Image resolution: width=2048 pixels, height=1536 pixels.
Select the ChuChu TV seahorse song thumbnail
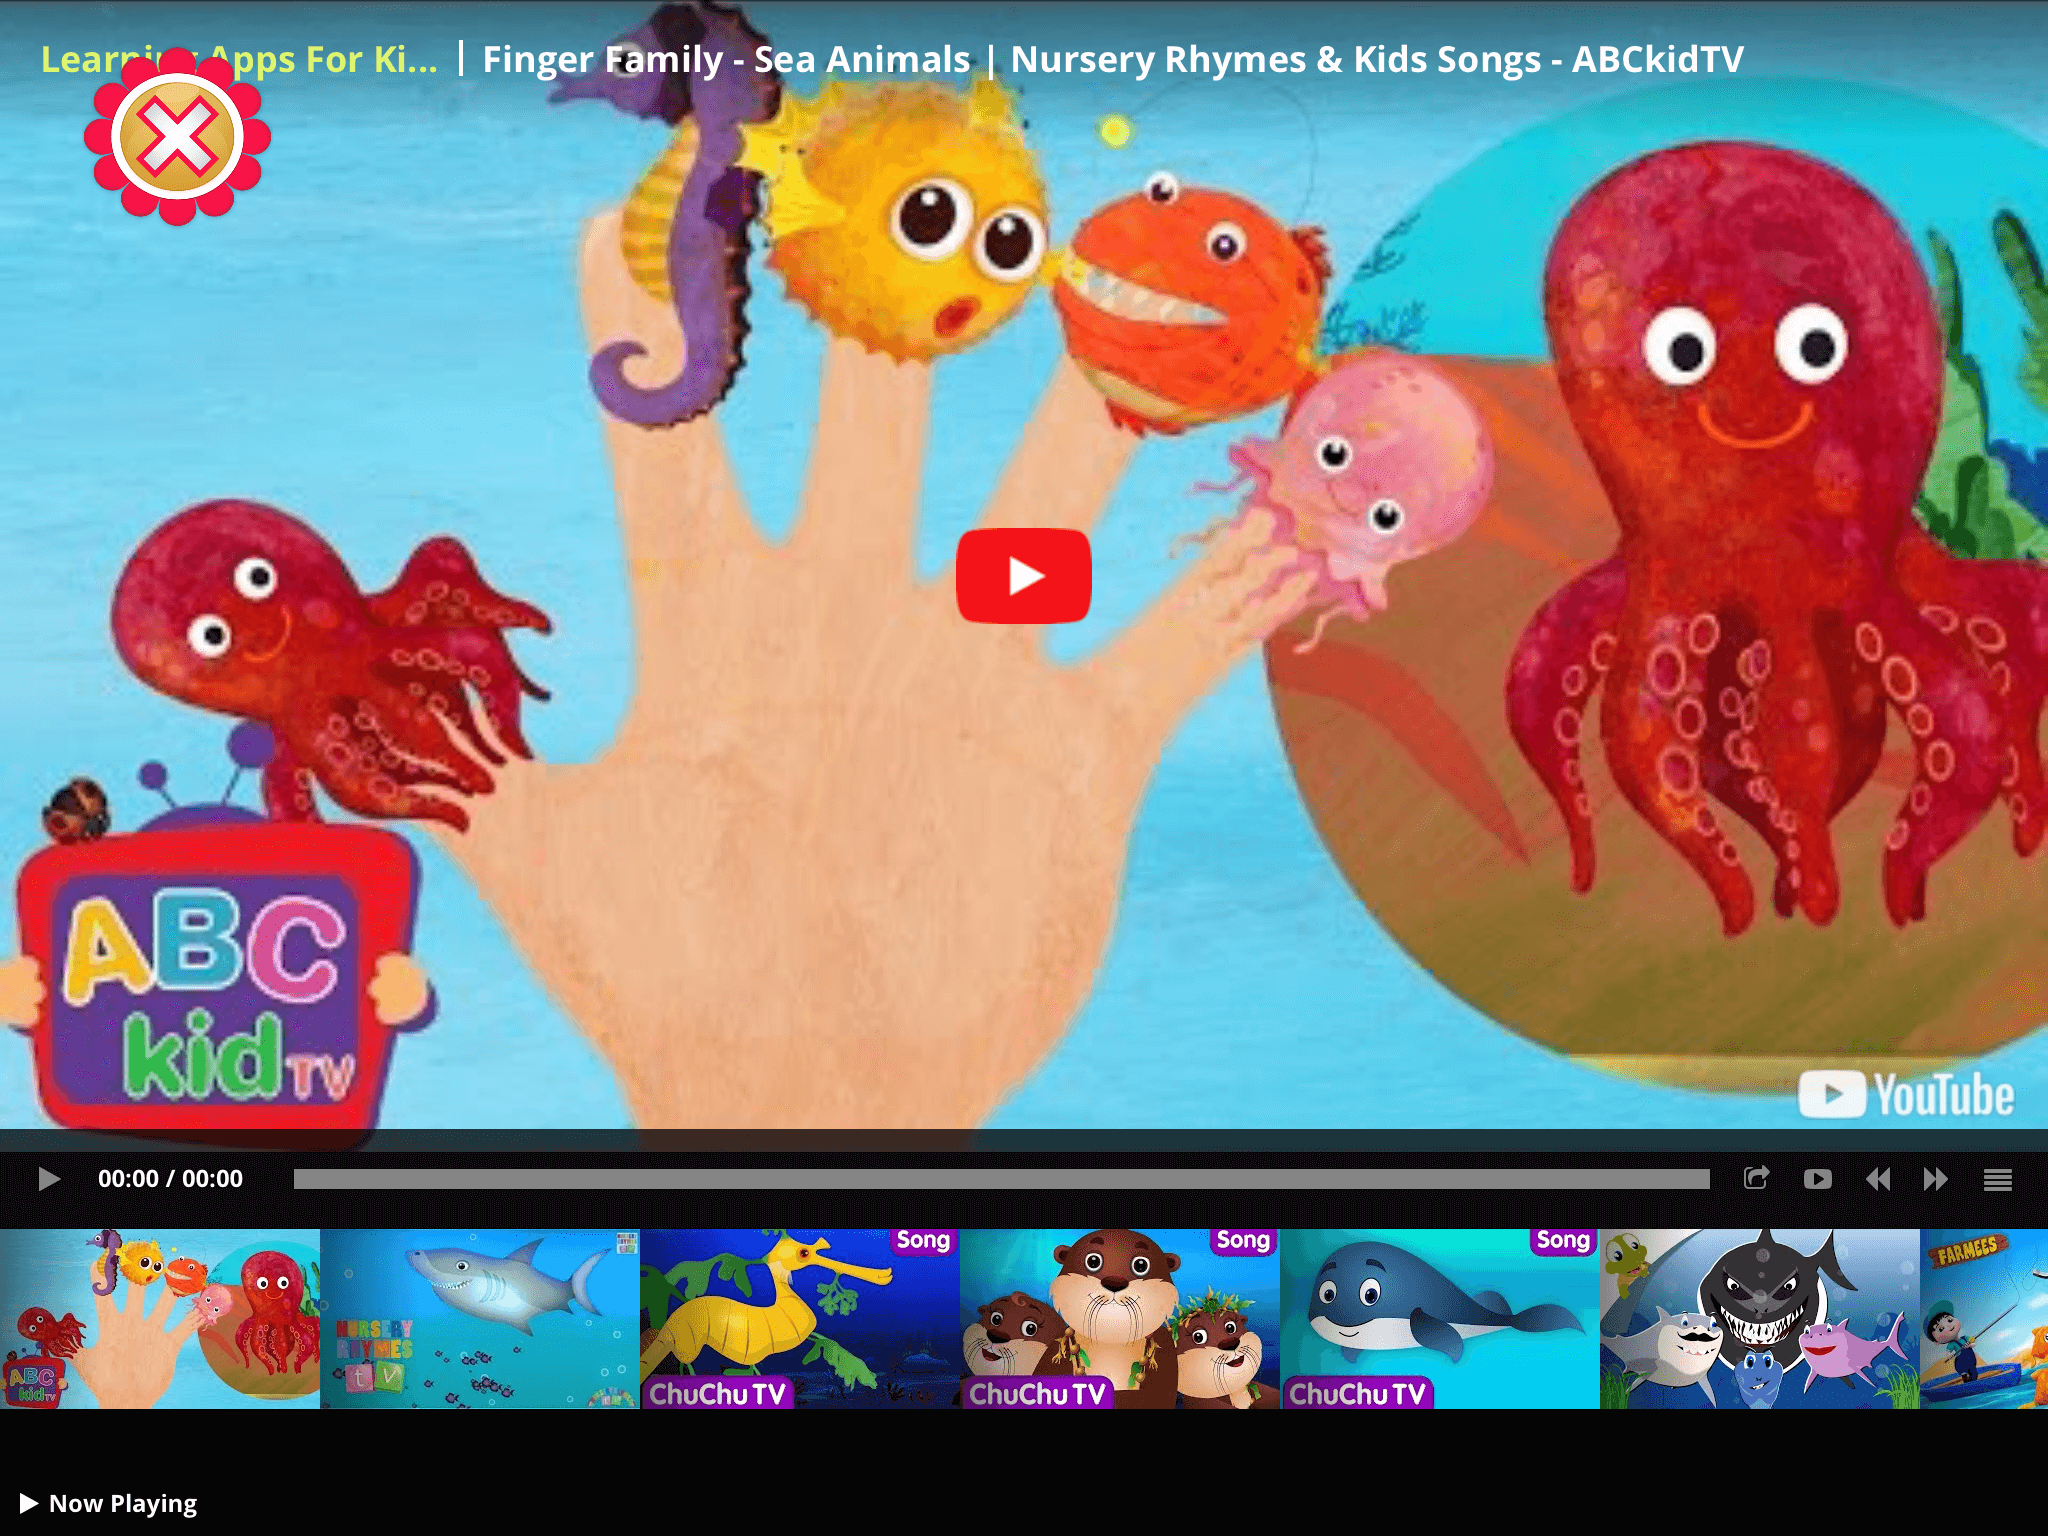click(800, 1318)
